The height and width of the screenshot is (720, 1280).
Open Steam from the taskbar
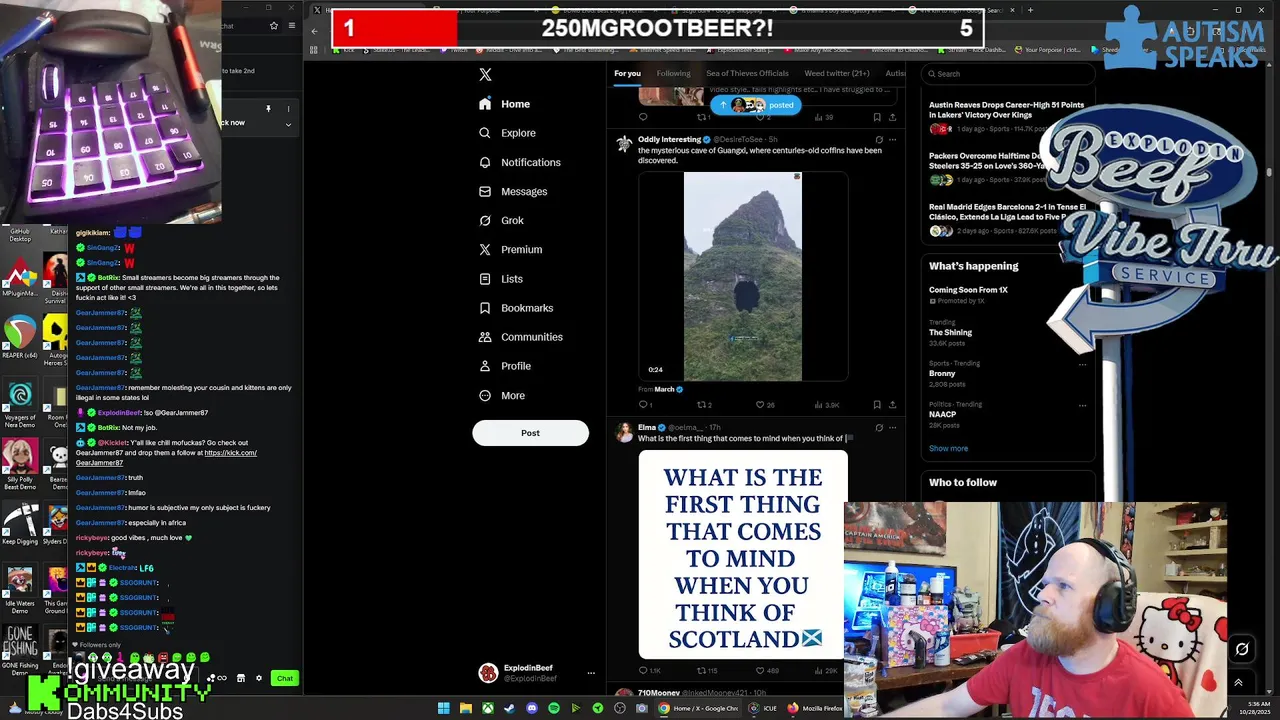tap(509, 708)
